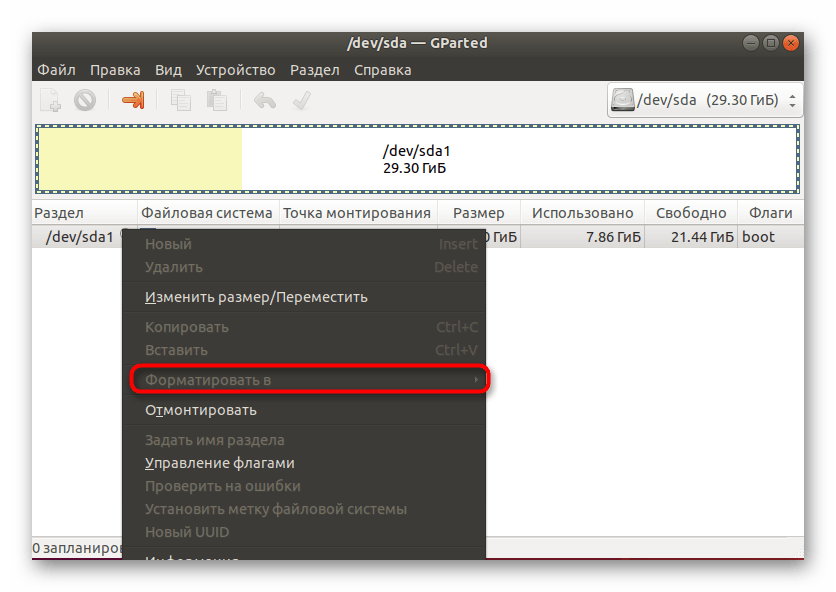836x592 pixels.
Task: Click the Copy partition toolbar icon
Action: click(x=181, y=100)
